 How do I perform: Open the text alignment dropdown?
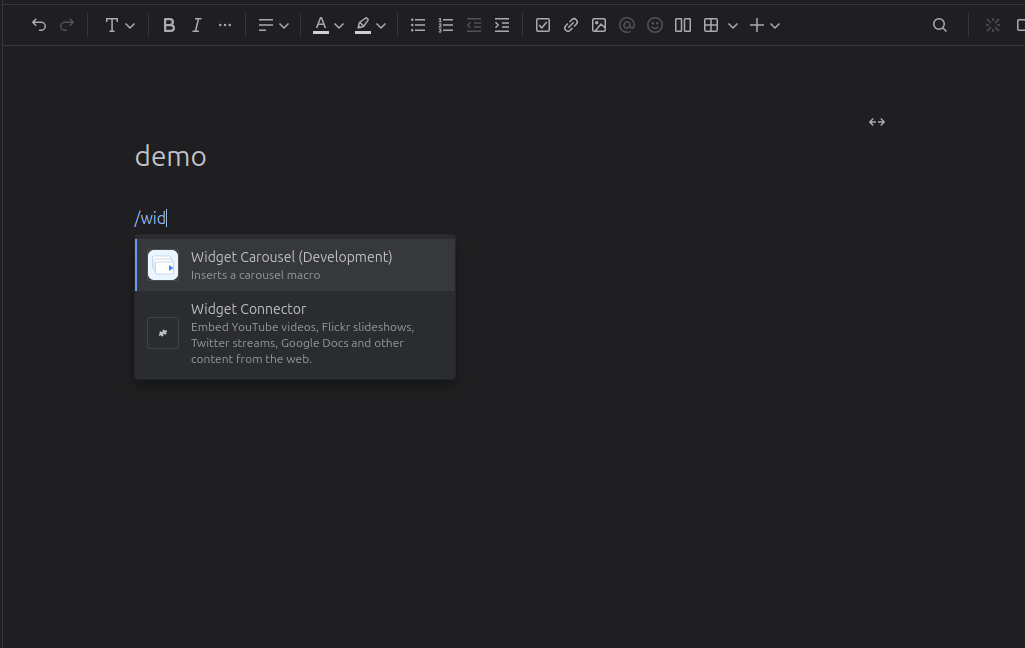coord(273,26)
